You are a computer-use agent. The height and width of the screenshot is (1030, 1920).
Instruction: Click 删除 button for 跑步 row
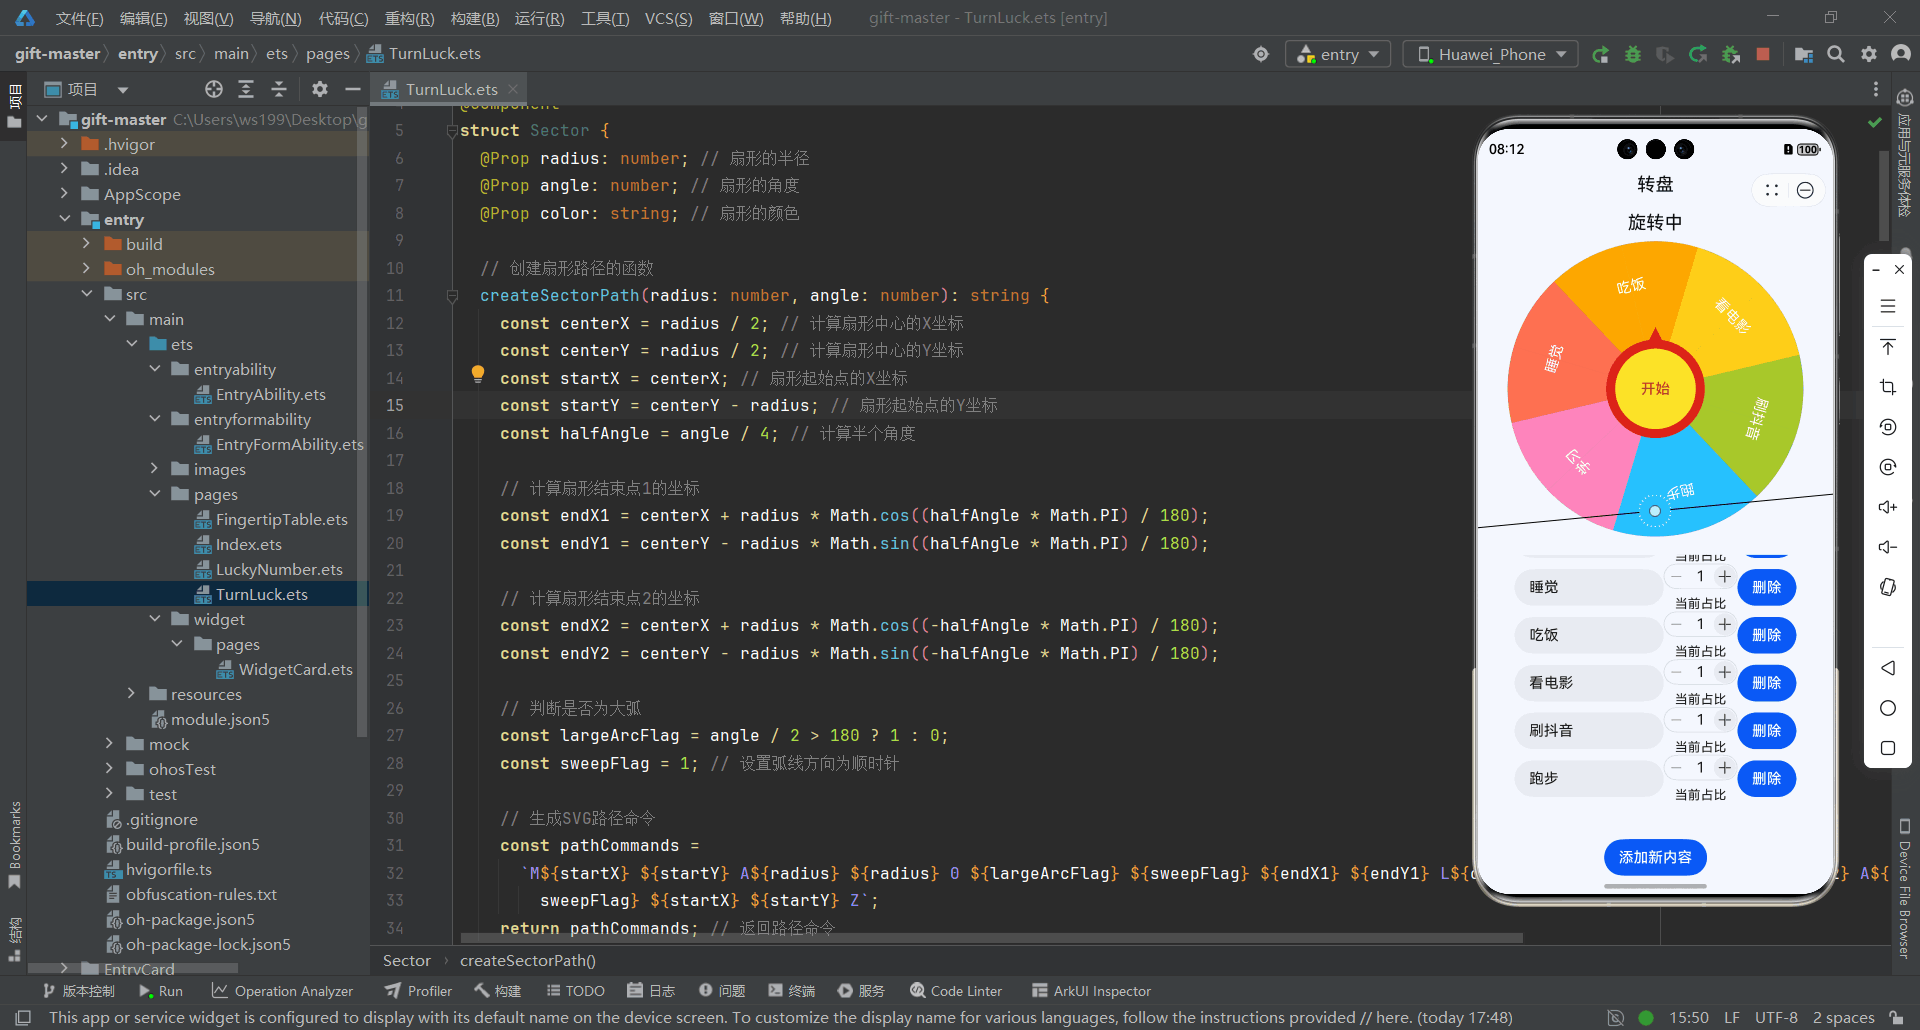(1767, 778)
